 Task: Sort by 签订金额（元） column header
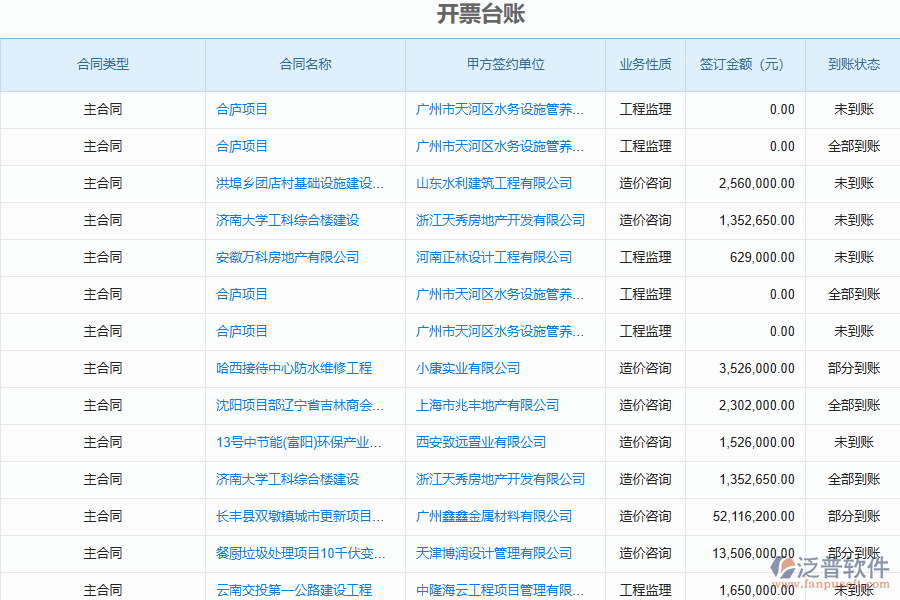click(x=741, y=64)
